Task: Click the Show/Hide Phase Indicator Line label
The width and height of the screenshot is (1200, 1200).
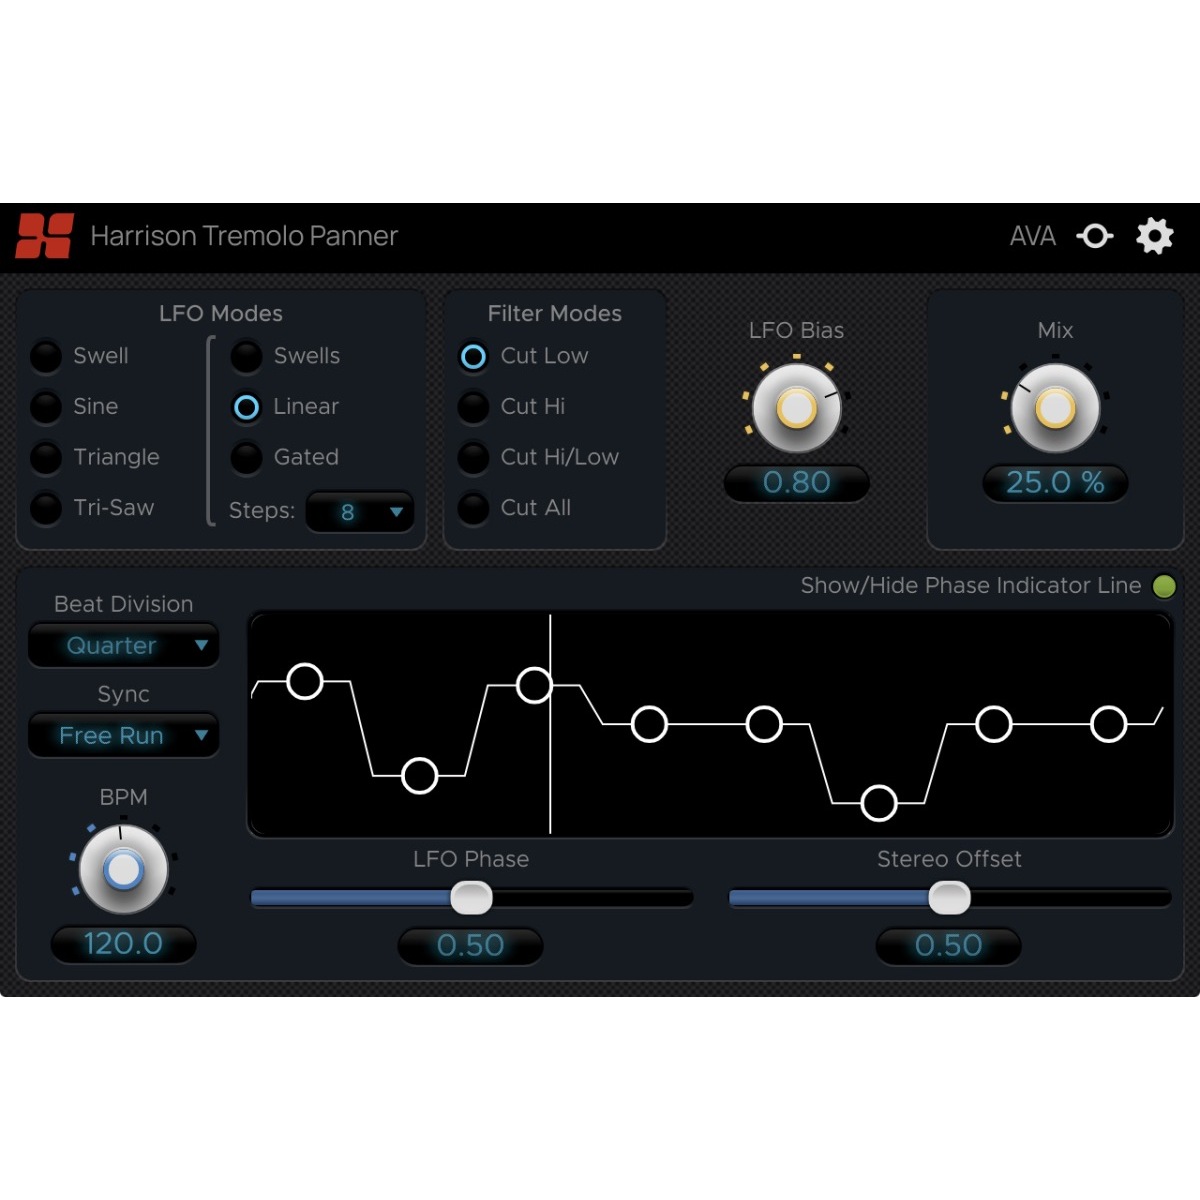Action: [x=971, y=586]
